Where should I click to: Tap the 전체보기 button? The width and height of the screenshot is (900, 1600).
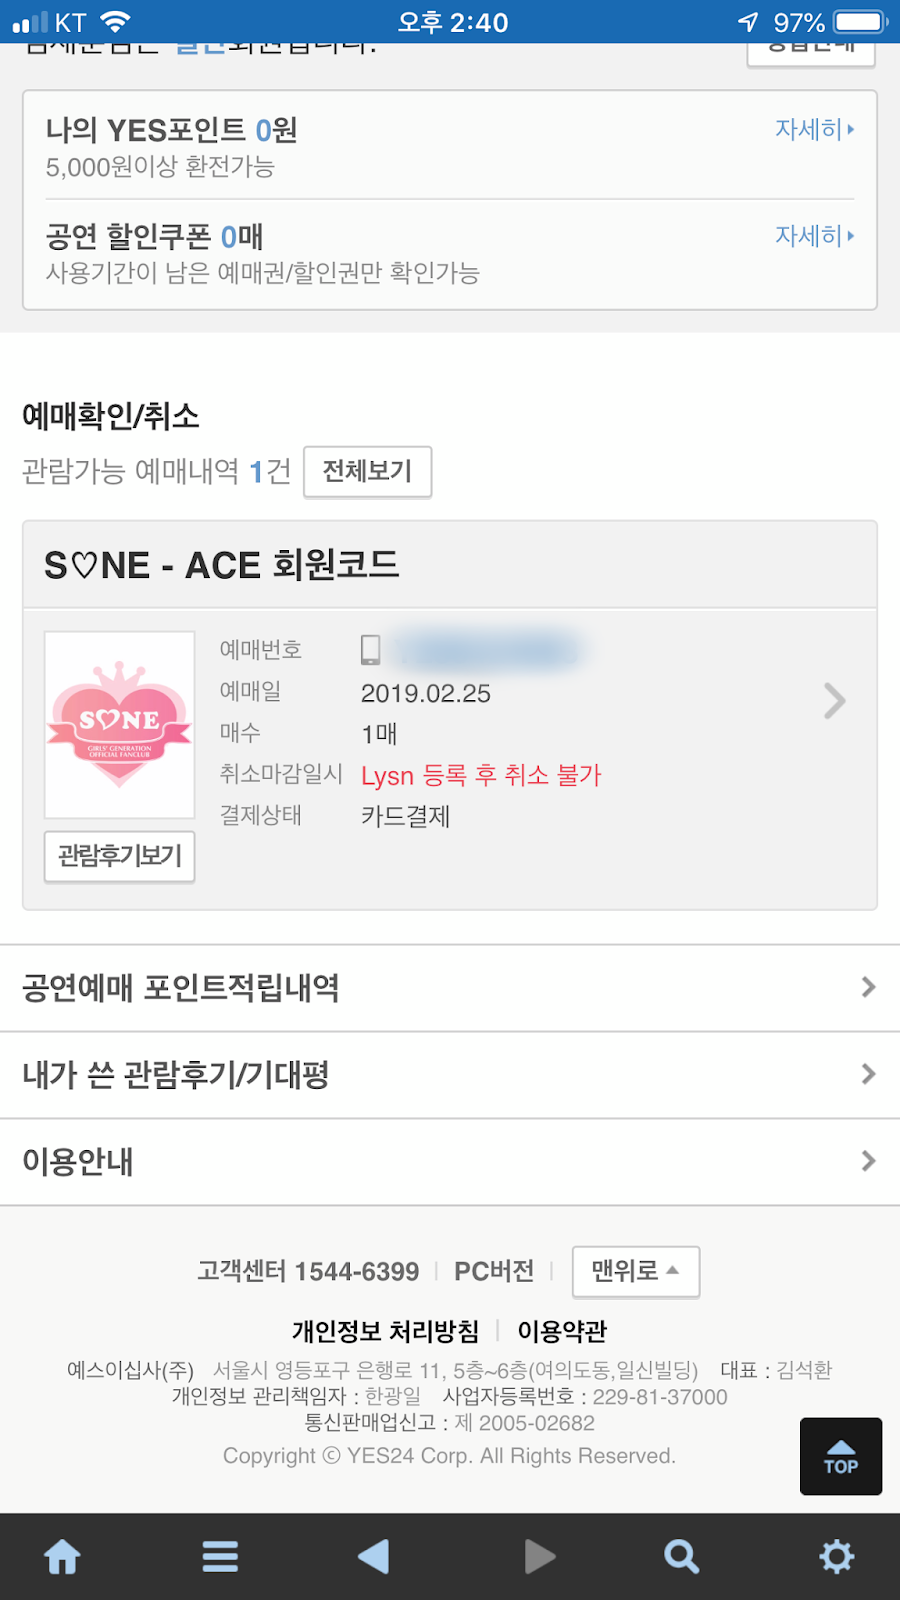(367, 471)
